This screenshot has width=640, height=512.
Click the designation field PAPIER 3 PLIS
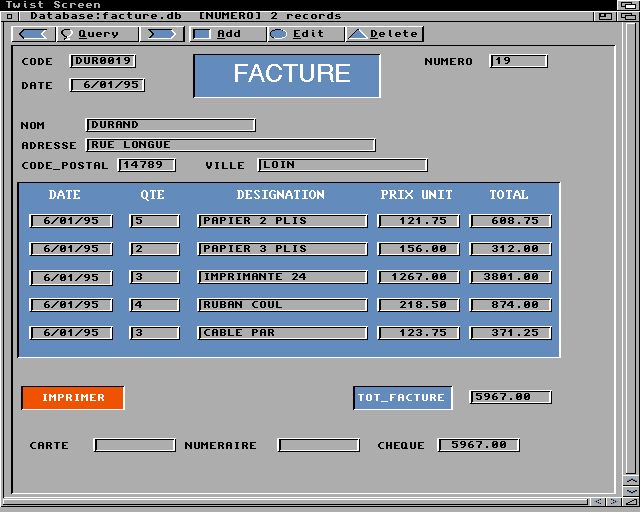point(282,249)
